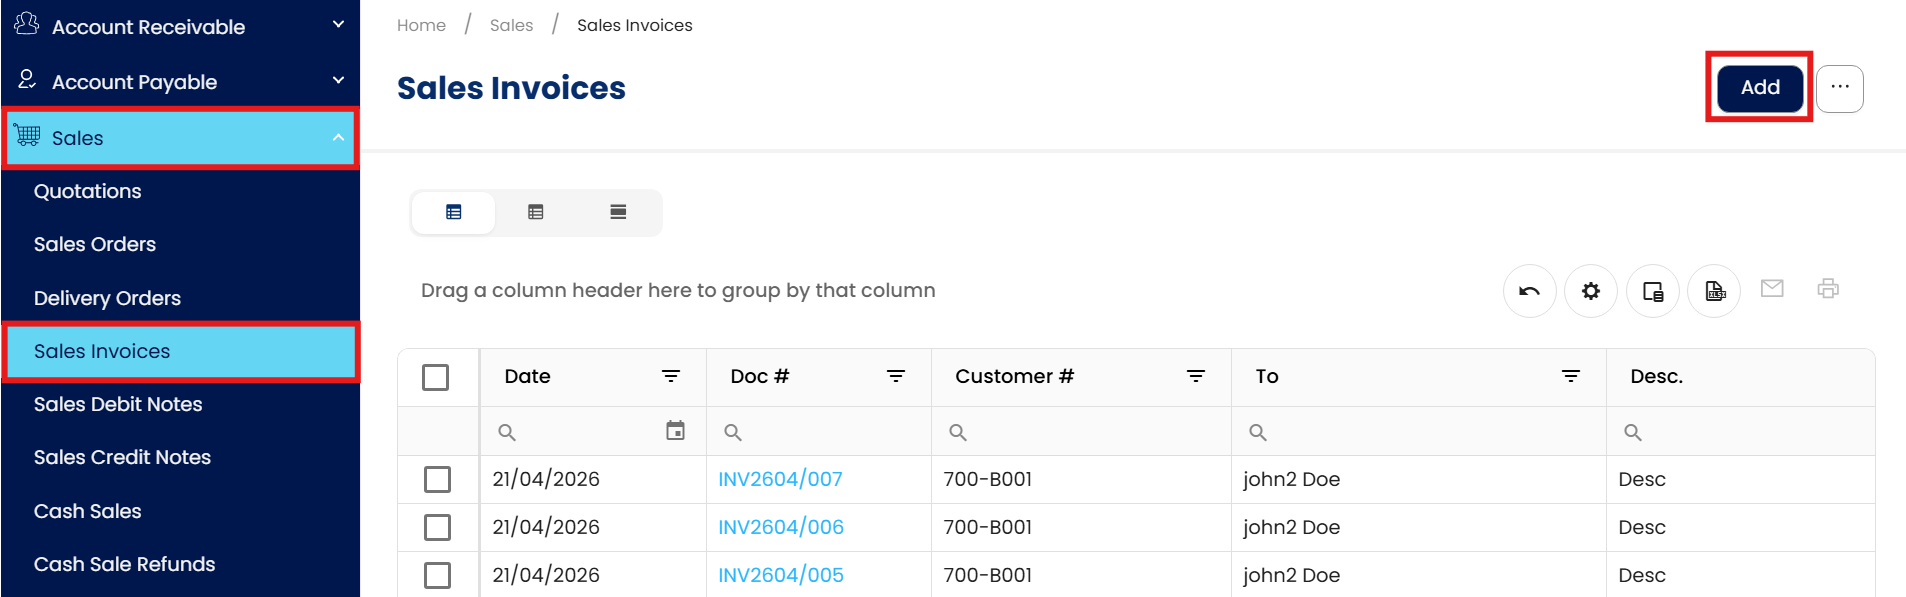Open the Date filter calendar picker
Viewport: 1906px width, 597px height.
pos(675,431)
